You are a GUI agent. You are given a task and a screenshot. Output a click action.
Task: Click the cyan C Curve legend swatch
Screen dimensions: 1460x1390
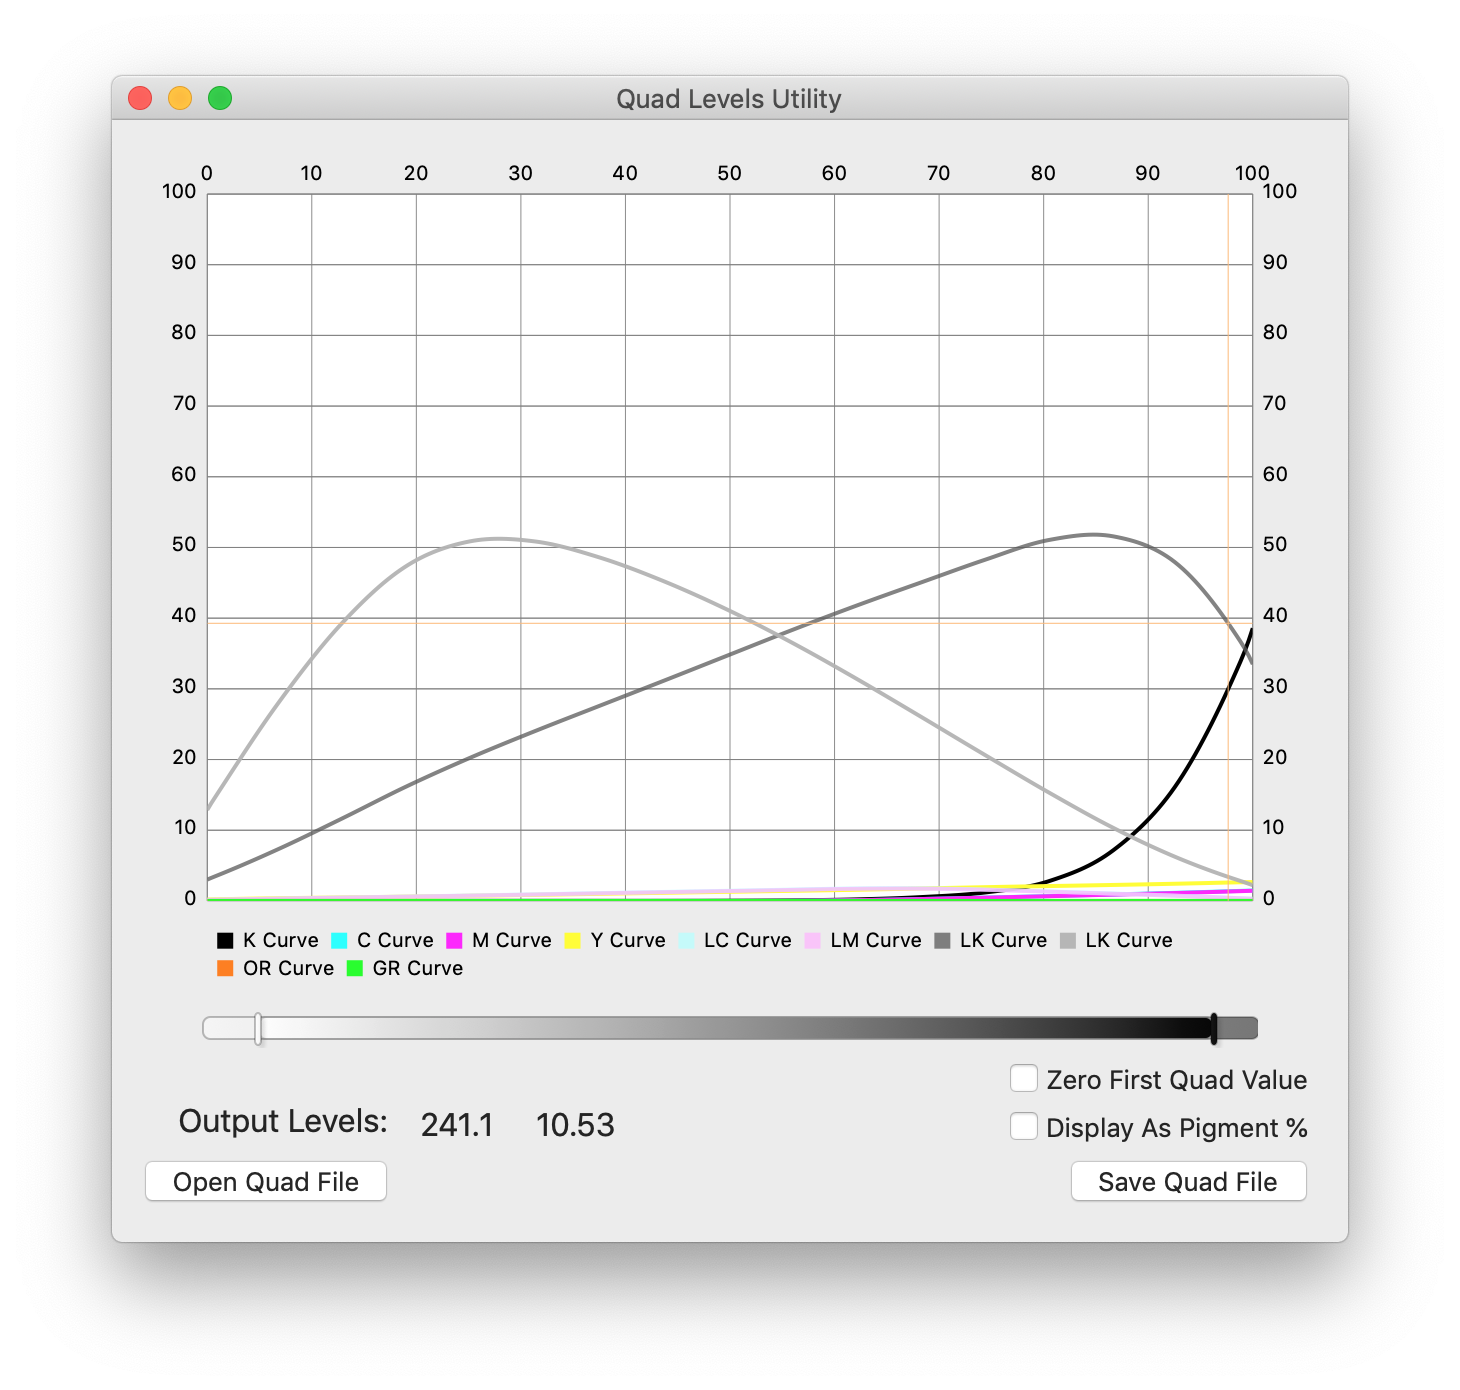pos(339,940)
